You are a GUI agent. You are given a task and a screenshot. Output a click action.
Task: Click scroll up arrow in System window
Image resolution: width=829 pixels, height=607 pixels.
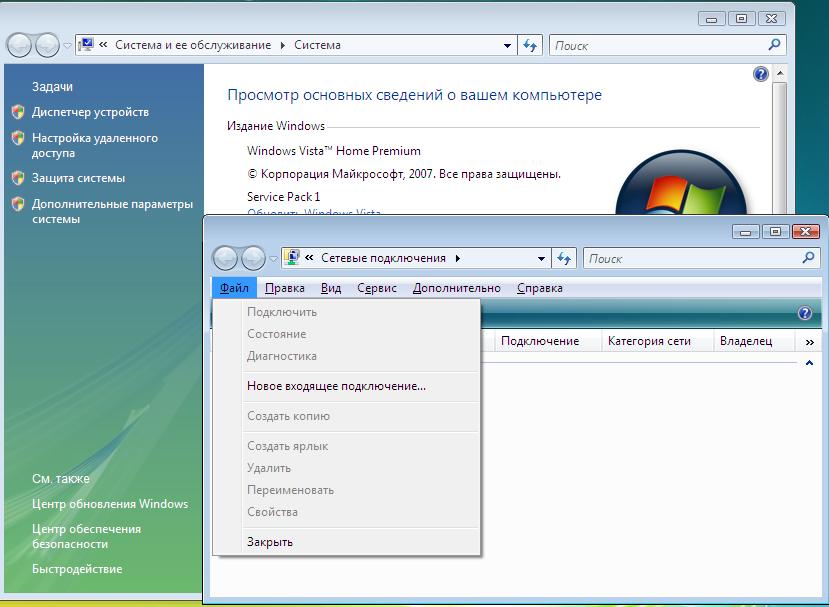point(780,73)
